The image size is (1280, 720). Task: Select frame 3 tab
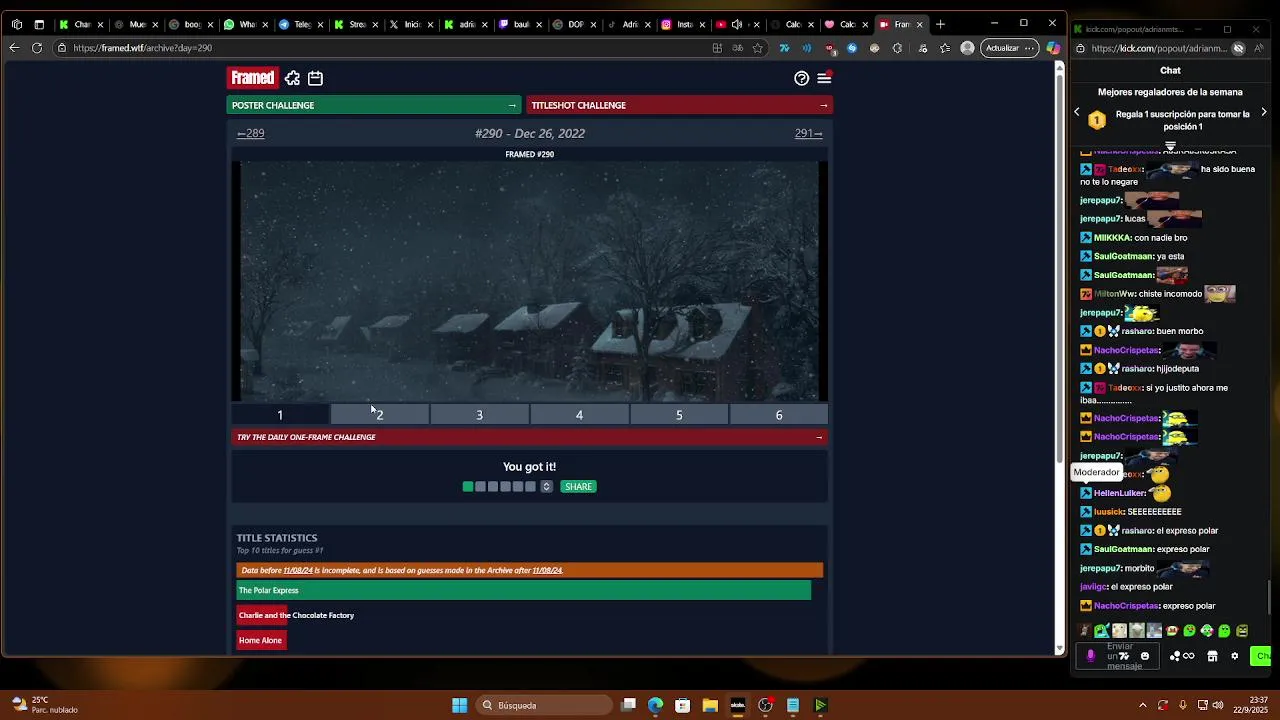[479, 415]
